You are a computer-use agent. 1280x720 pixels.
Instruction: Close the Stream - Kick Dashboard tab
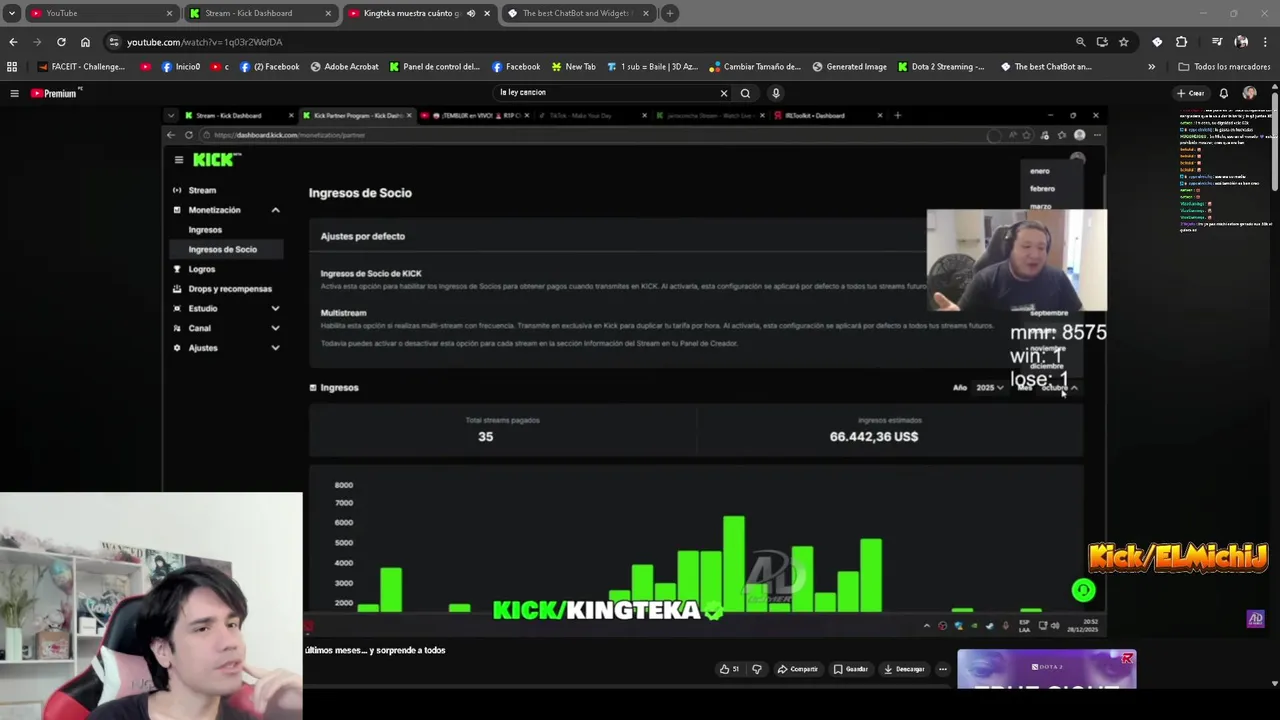click(x=328, y=13)
